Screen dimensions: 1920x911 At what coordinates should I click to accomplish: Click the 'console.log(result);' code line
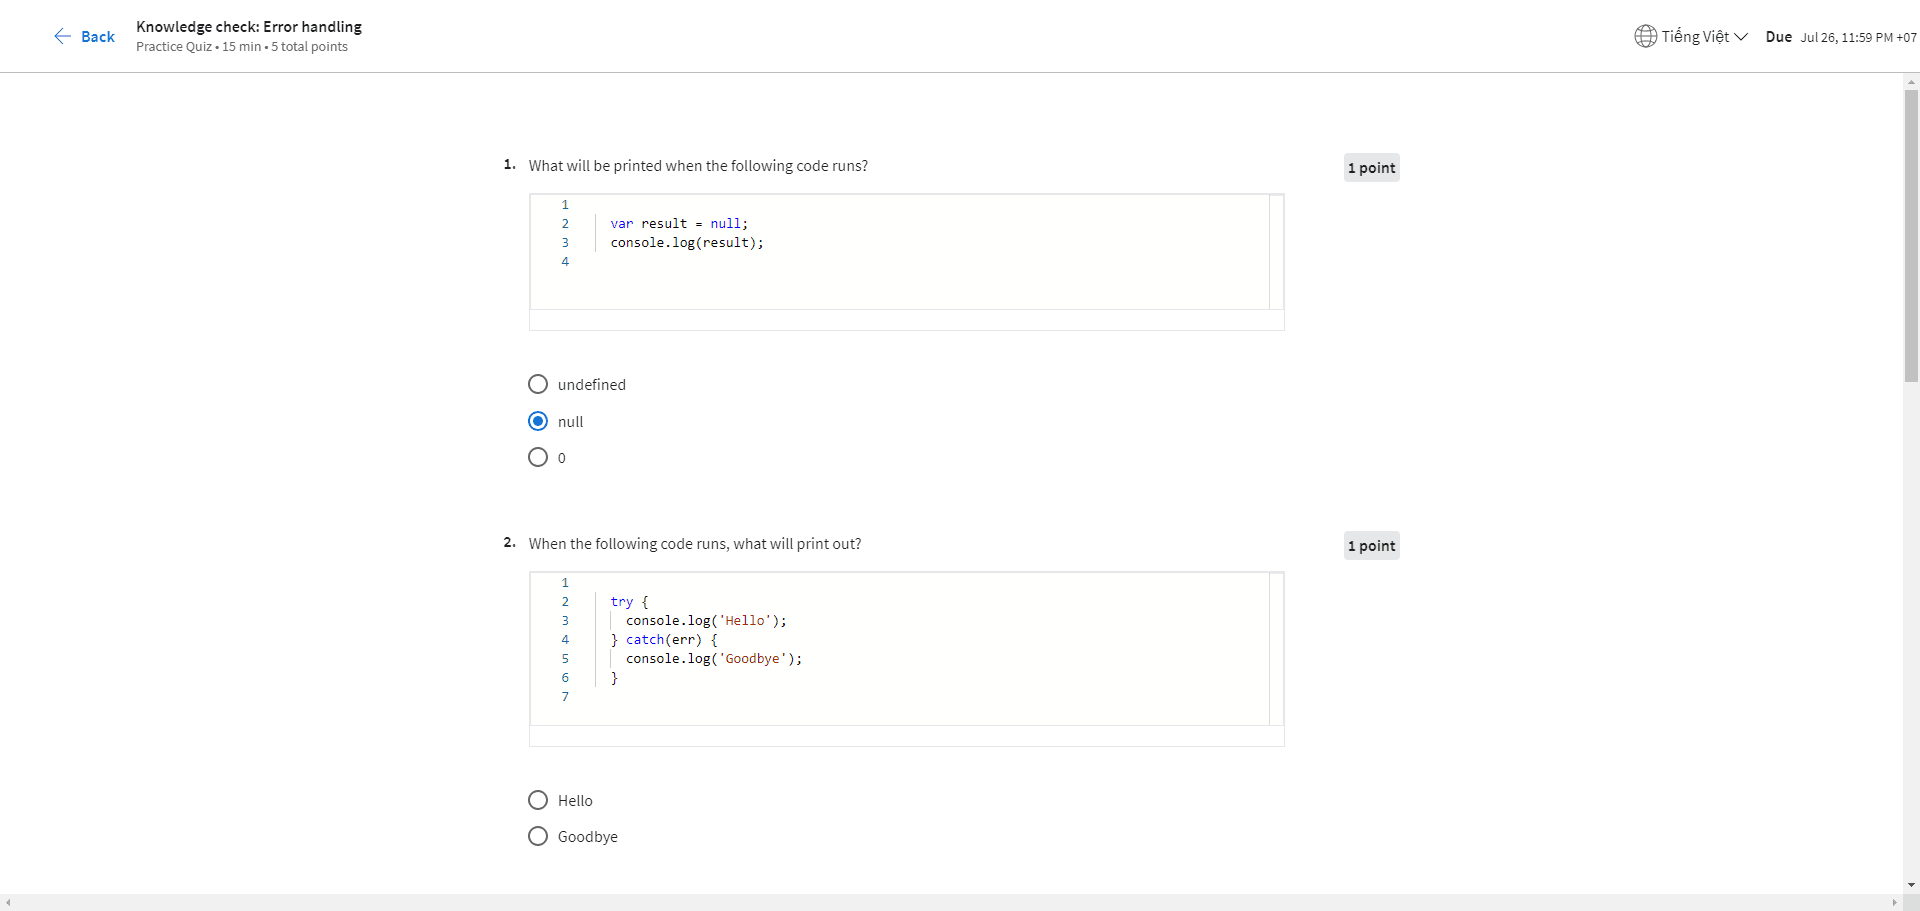click(x=687, y=242)
